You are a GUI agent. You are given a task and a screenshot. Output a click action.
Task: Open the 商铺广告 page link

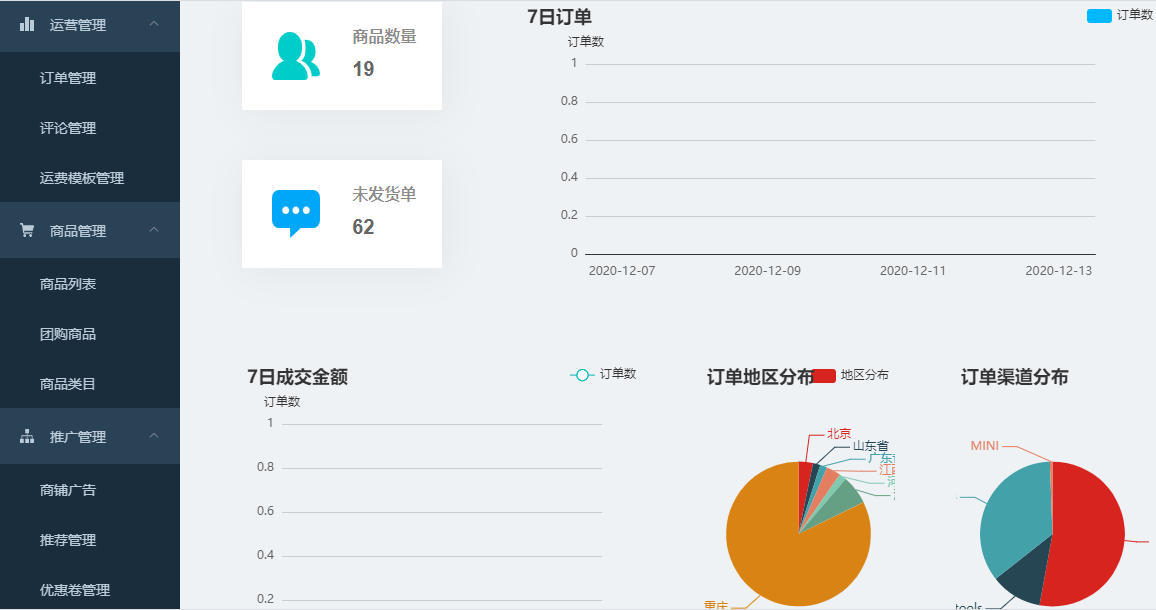[68, 490]
